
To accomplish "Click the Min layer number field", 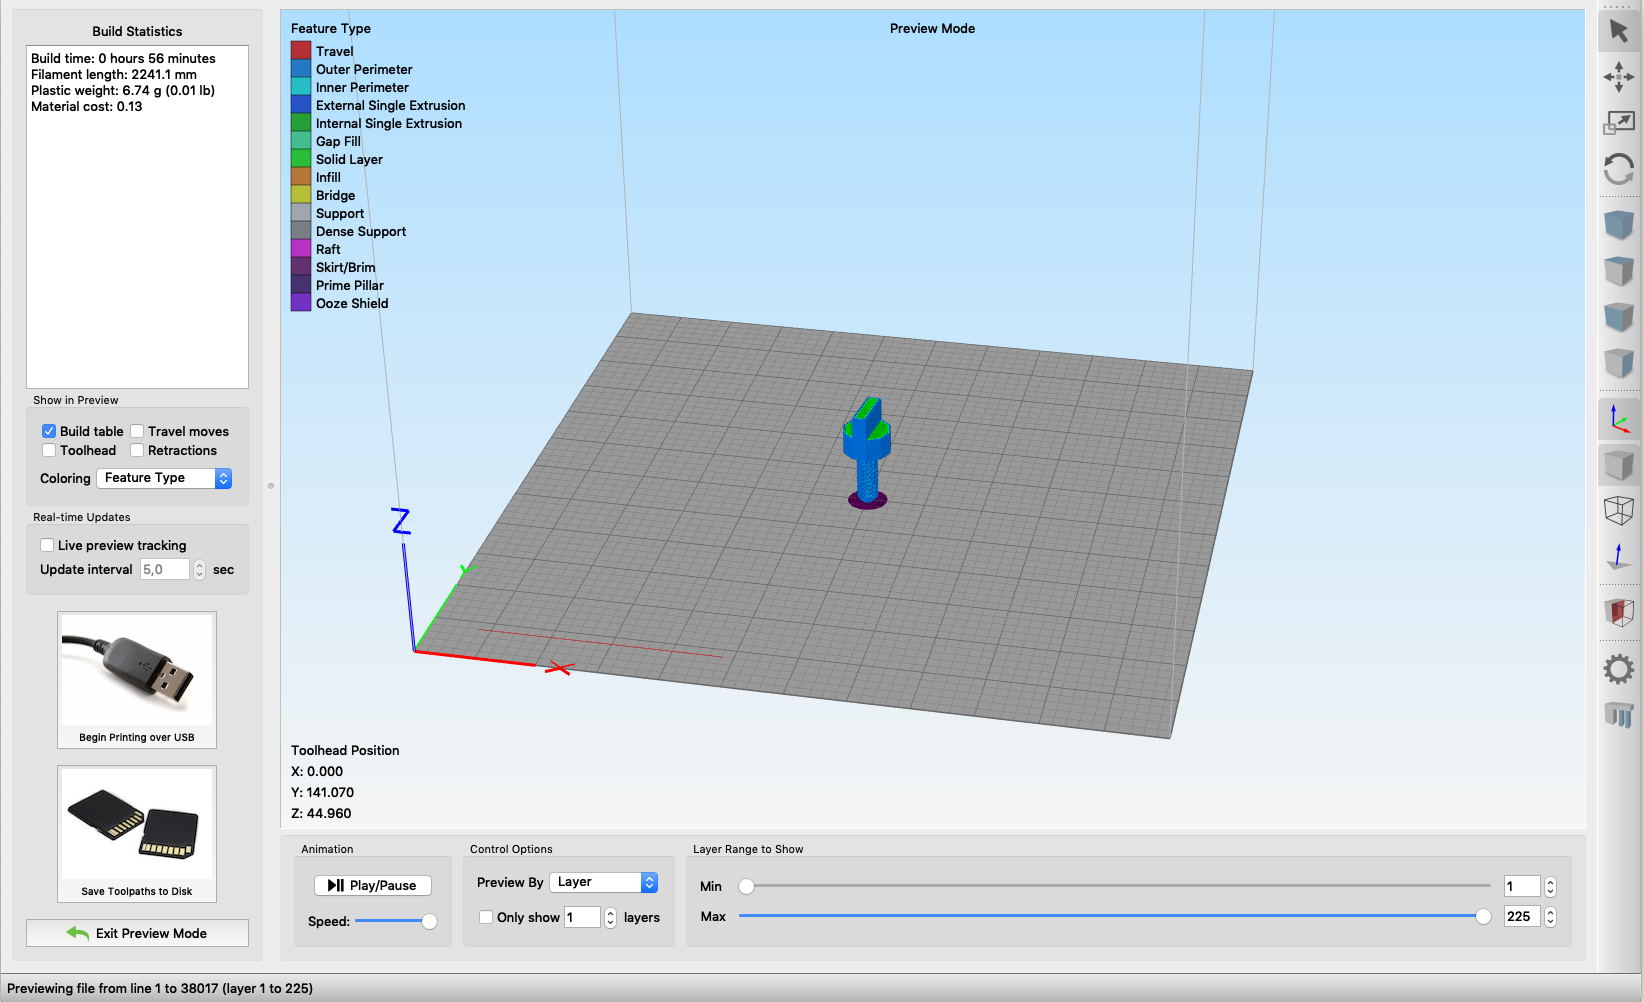I will click(1522, 886).
